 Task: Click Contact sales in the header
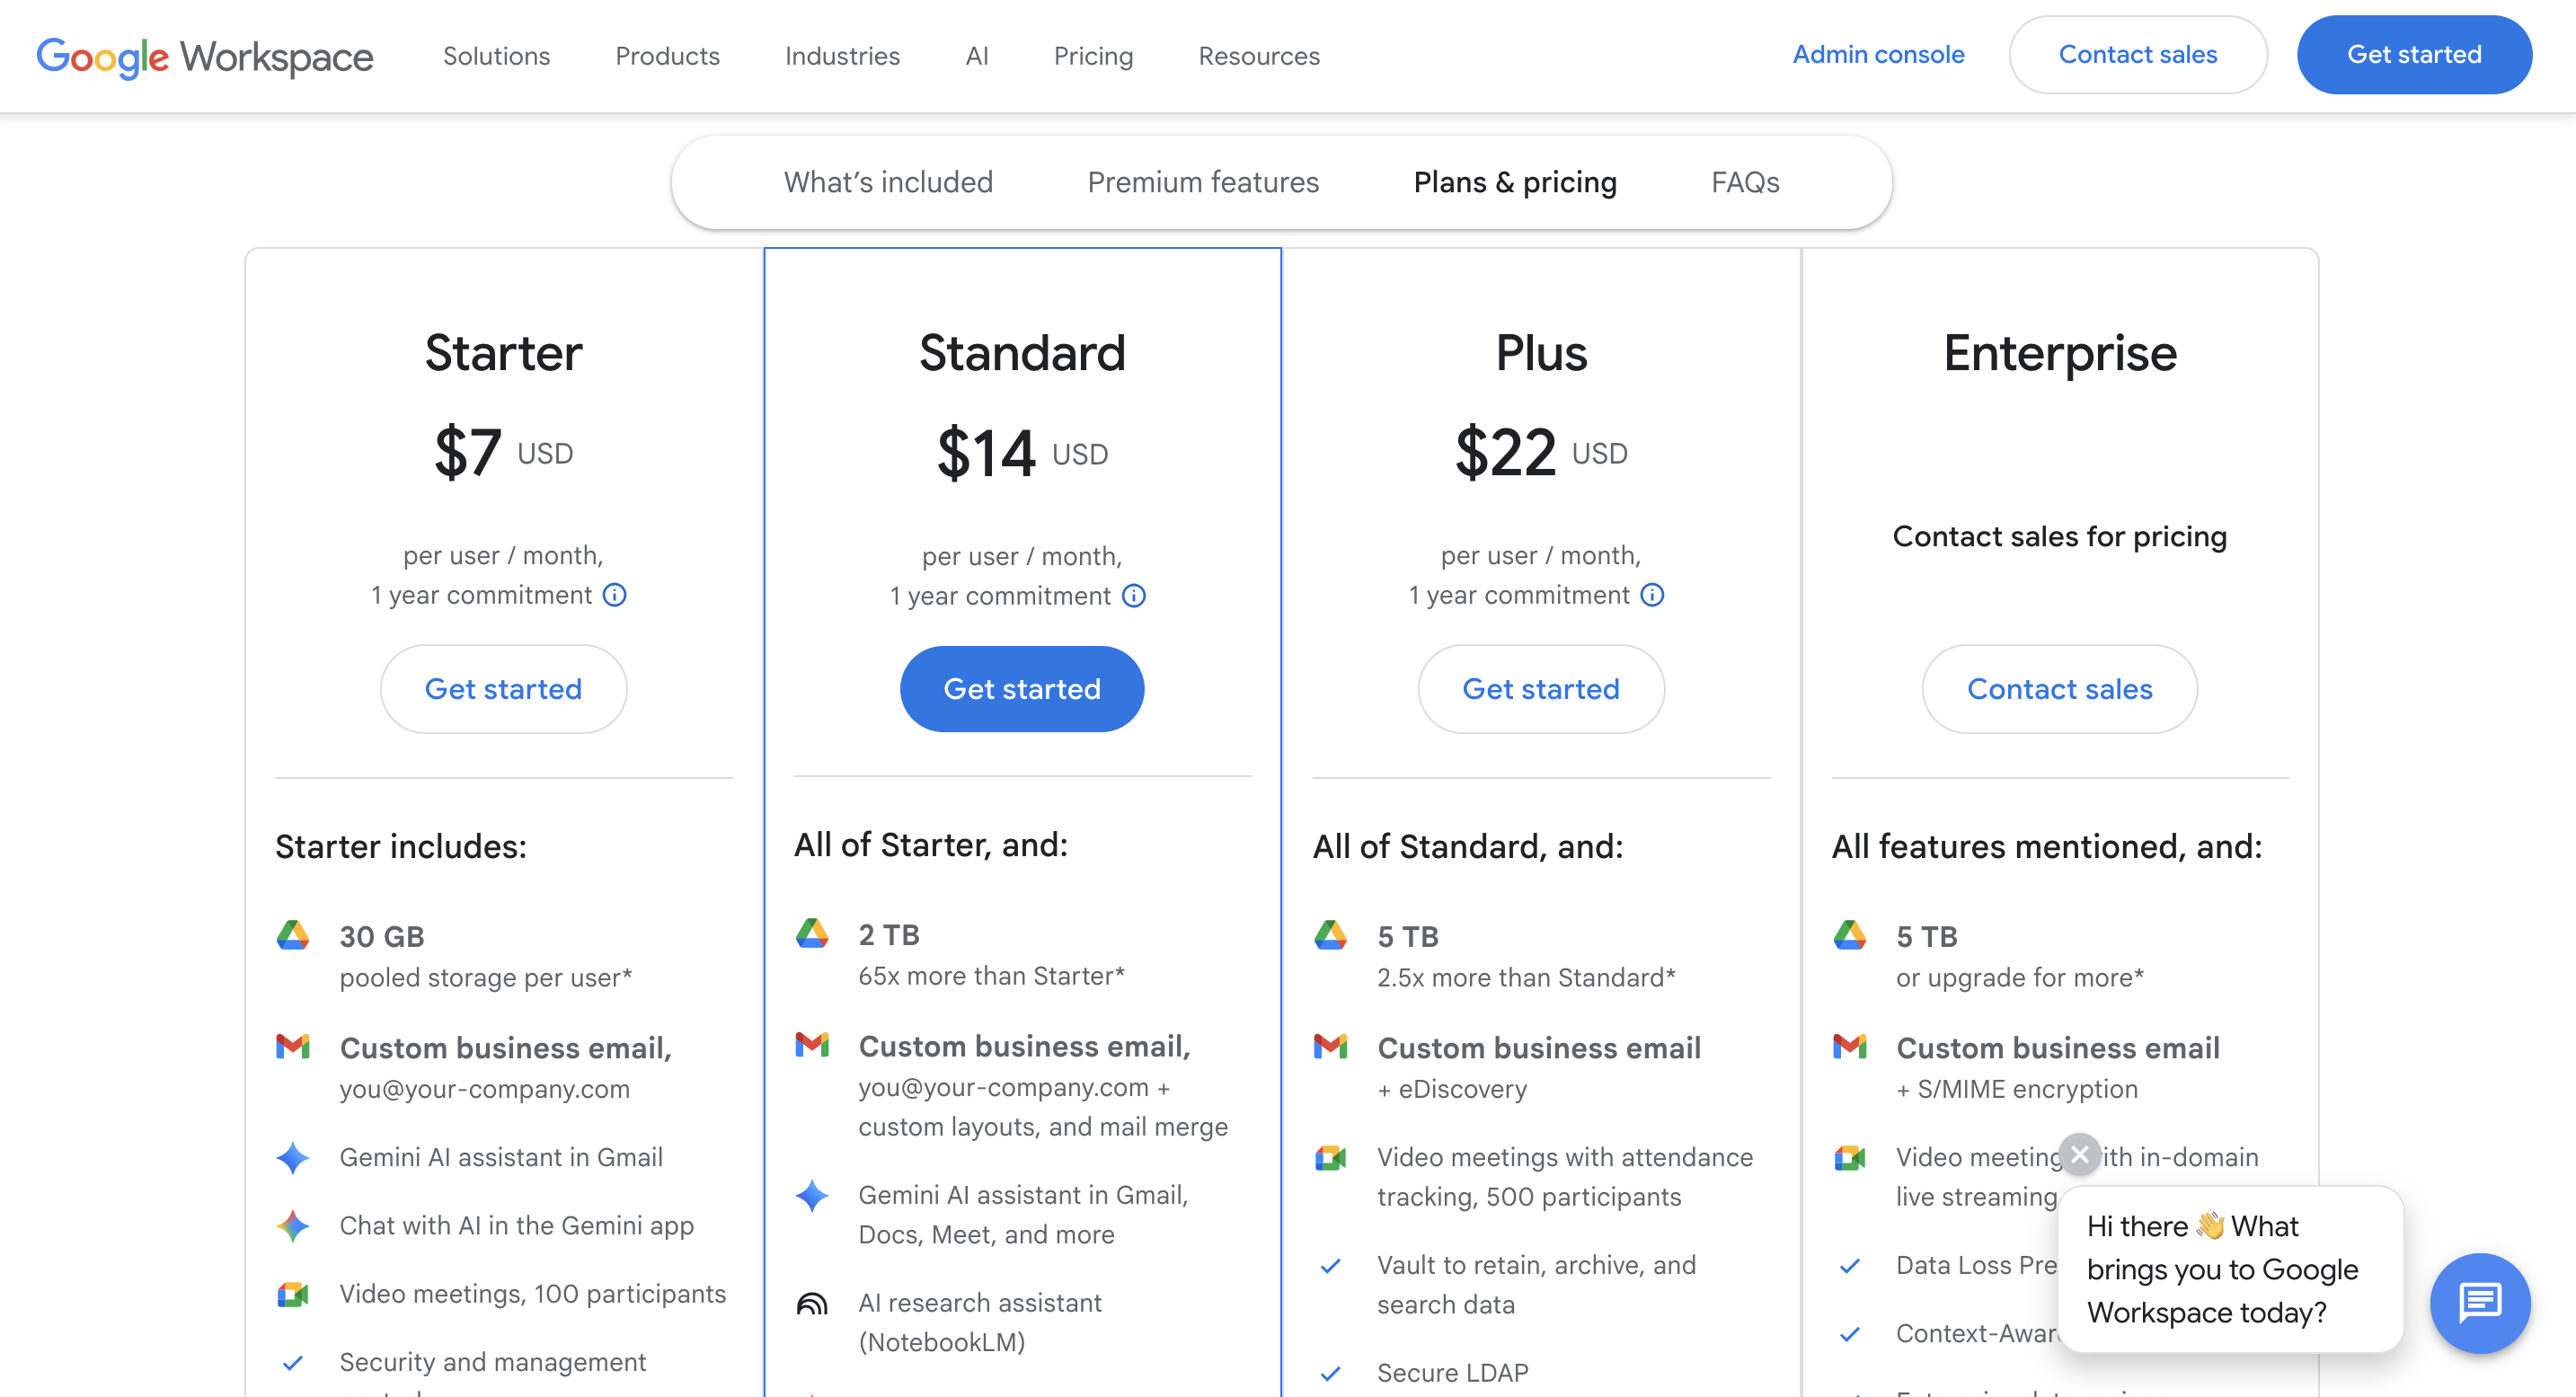pyautogui.click(x=2138, y=55)
